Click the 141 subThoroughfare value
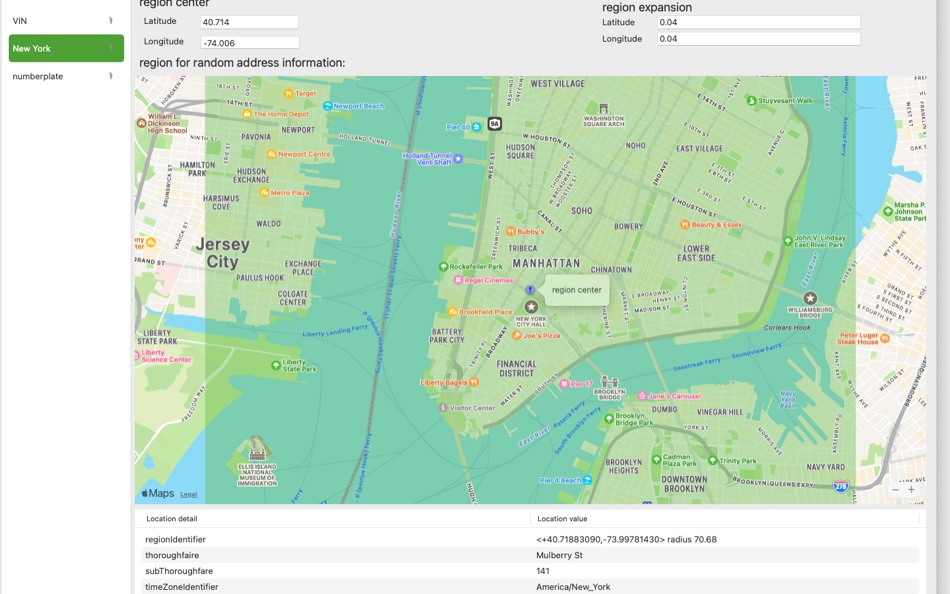Screen dimensions: 950x594 click(x=543, y=571)
